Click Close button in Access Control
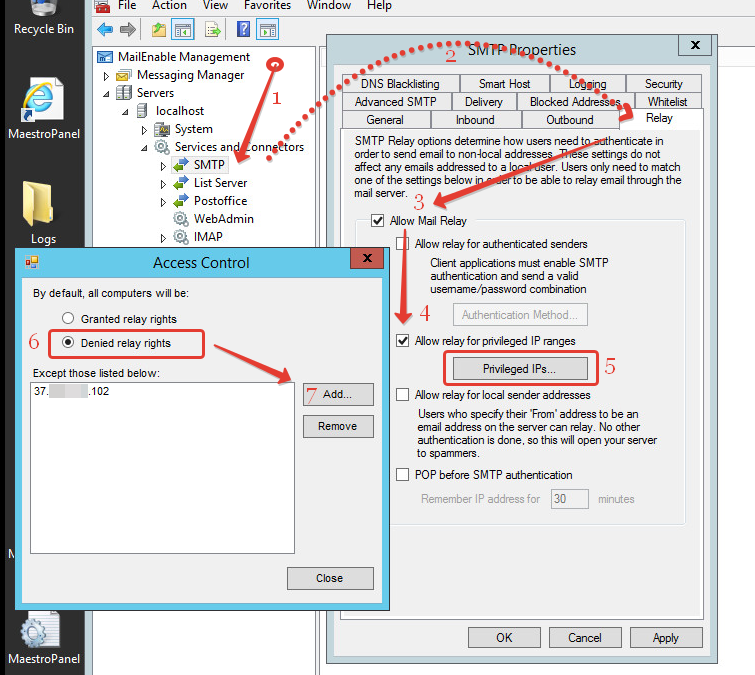 tap(330, 578)
